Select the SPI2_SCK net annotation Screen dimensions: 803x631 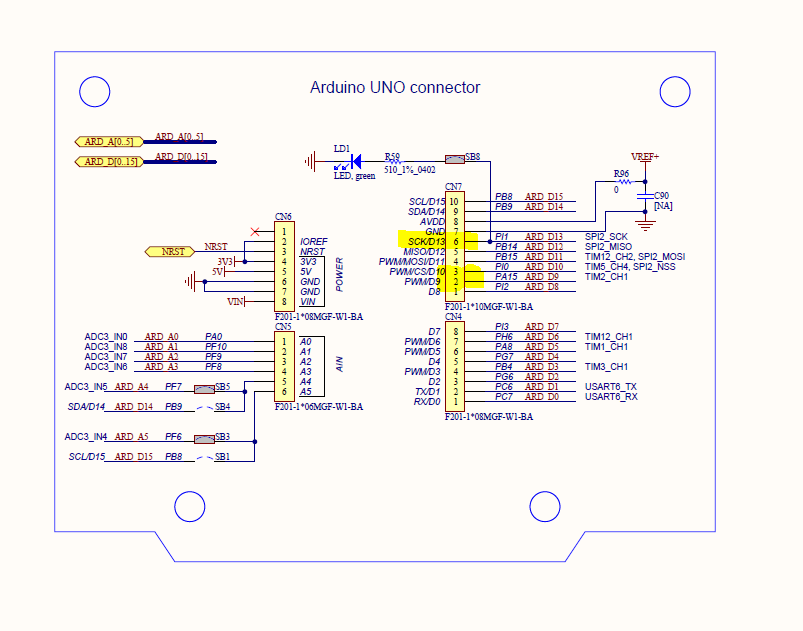(606, 237)
